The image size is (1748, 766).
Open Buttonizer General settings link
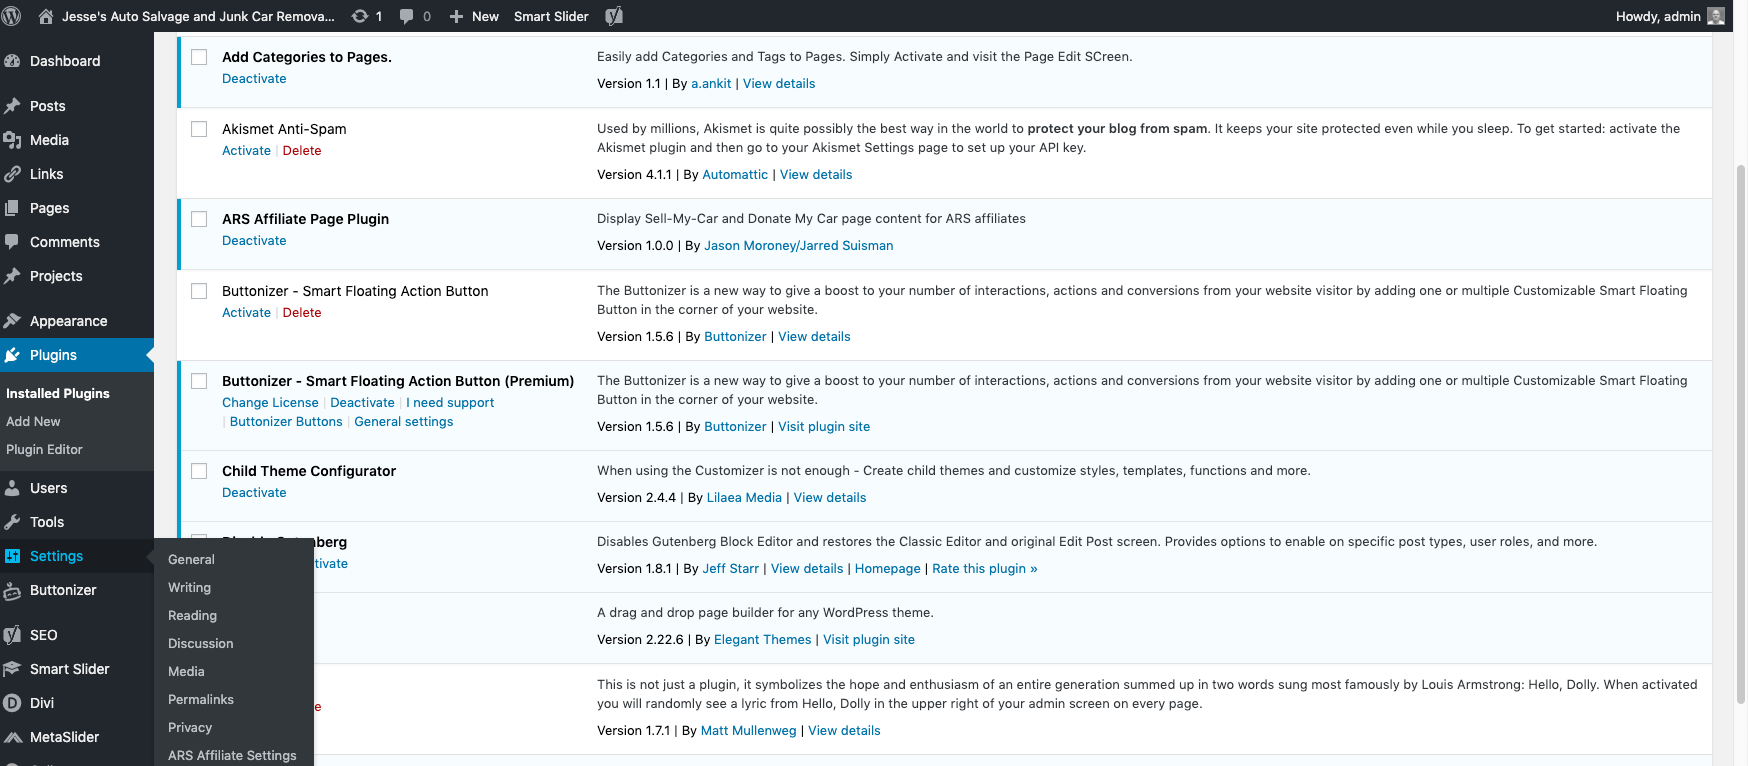(404, 422)
